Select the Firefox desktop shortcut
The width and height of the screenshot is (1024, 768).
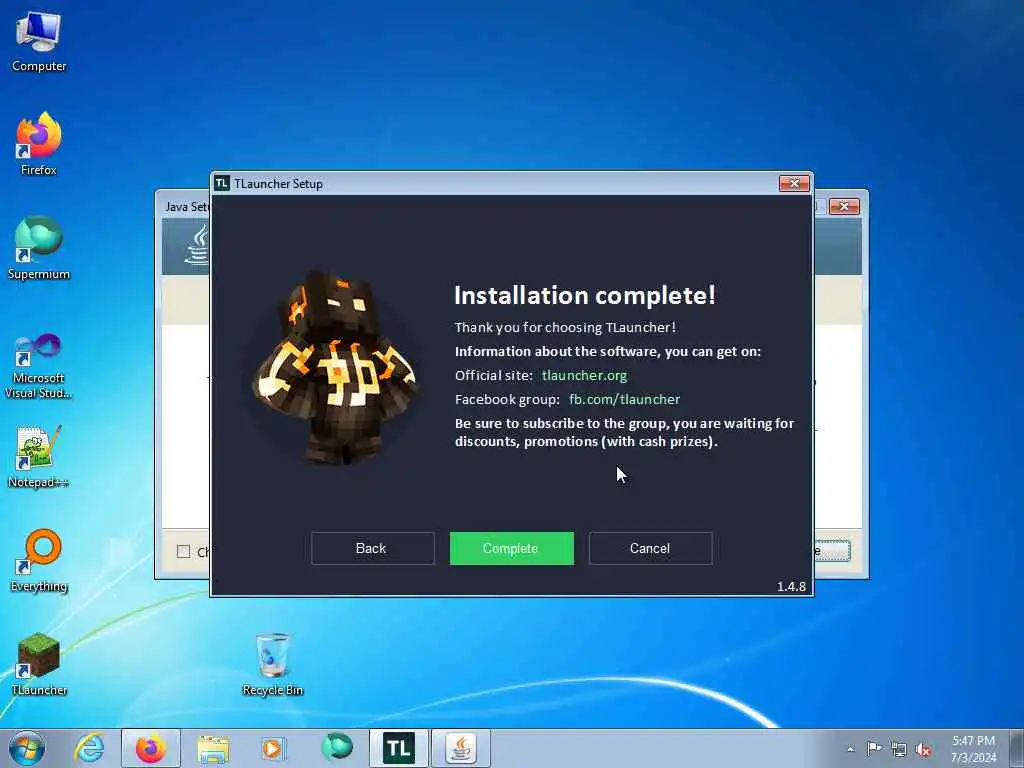[39, 144]
